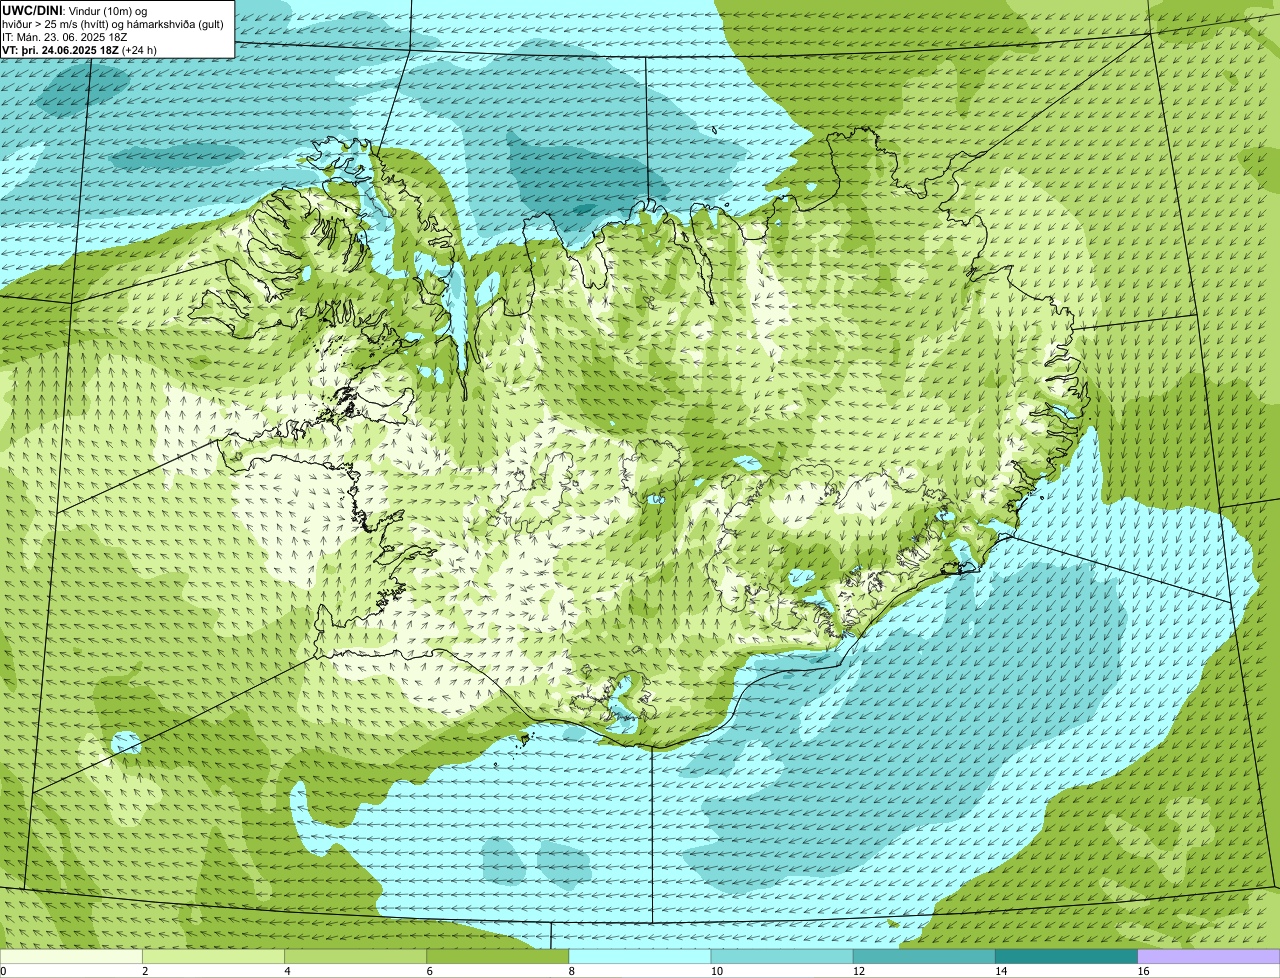Click the legend scale label "6"

[429, 971]
